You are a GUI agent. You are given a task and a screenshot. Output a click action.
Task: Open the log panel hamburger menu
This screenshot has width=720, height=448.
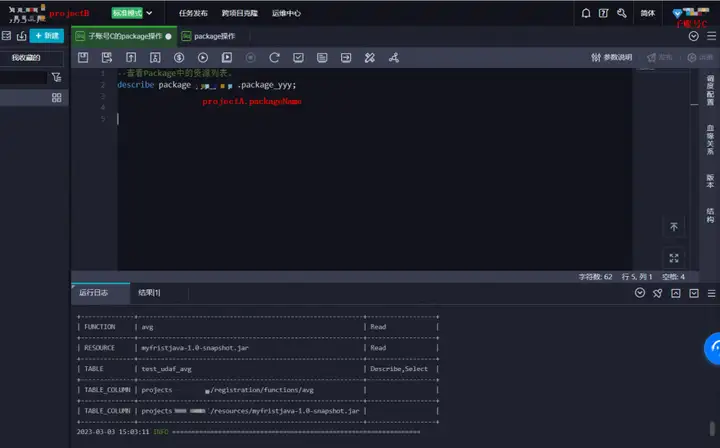711,293
